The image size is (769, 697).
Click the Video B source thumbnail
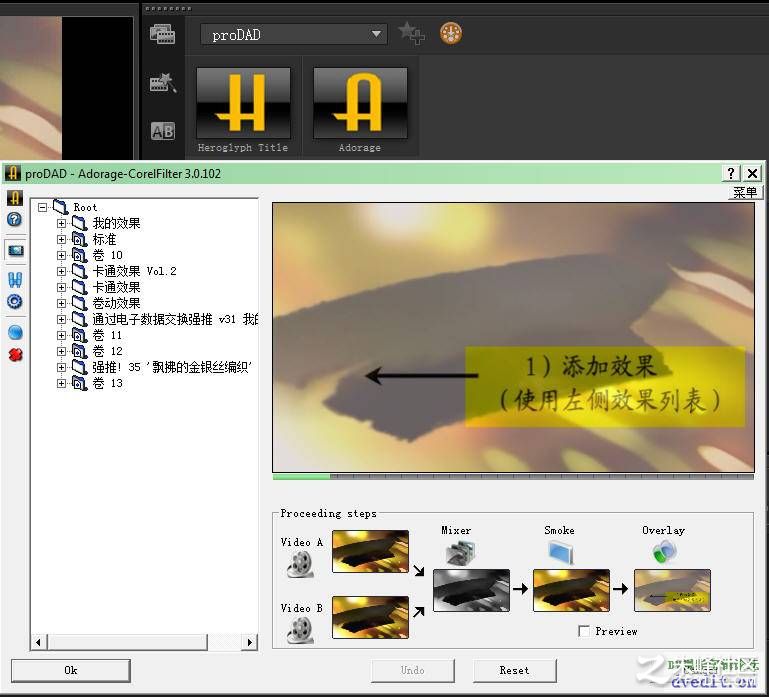coord(370,617)
